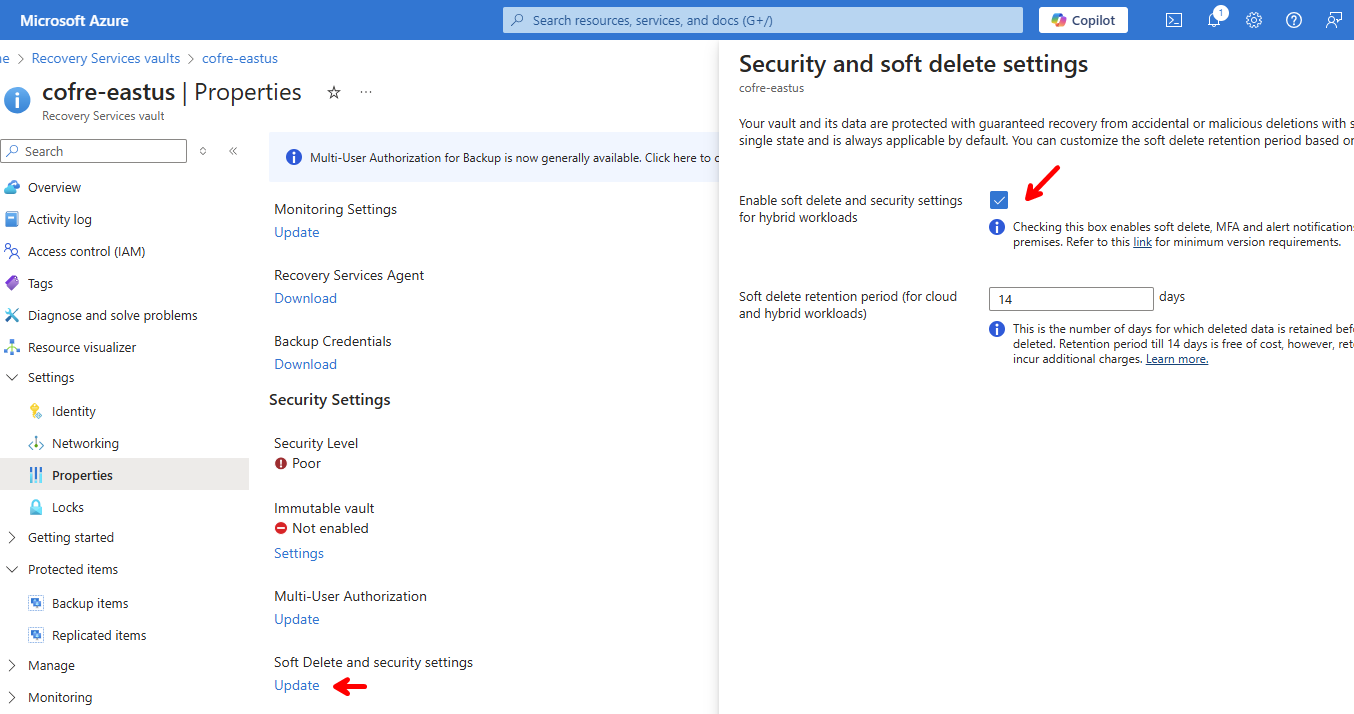Expand the Getting started section
Screen dimensions: 1354x714
[x=12, y=538]
